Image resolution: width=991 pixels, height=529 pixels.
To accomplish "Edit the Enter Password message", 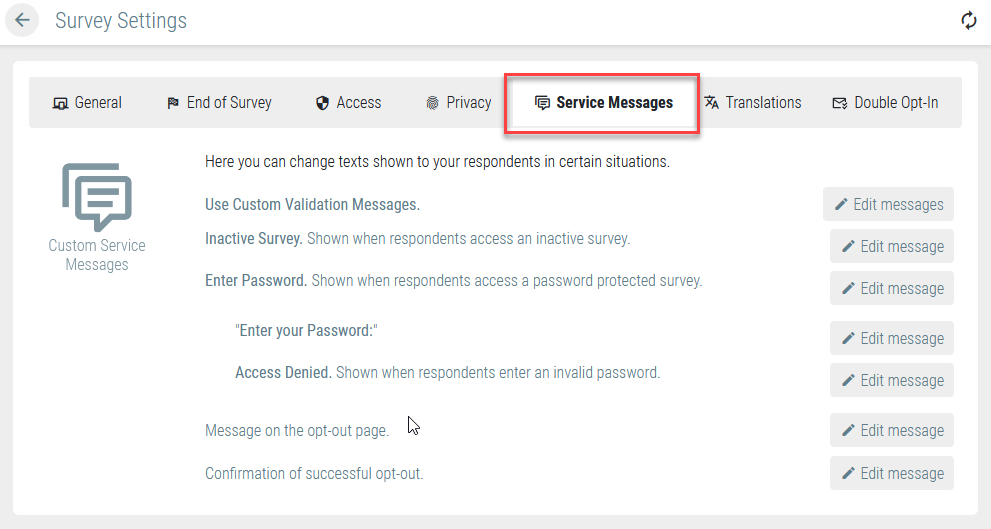I will (x=892, y=288).
